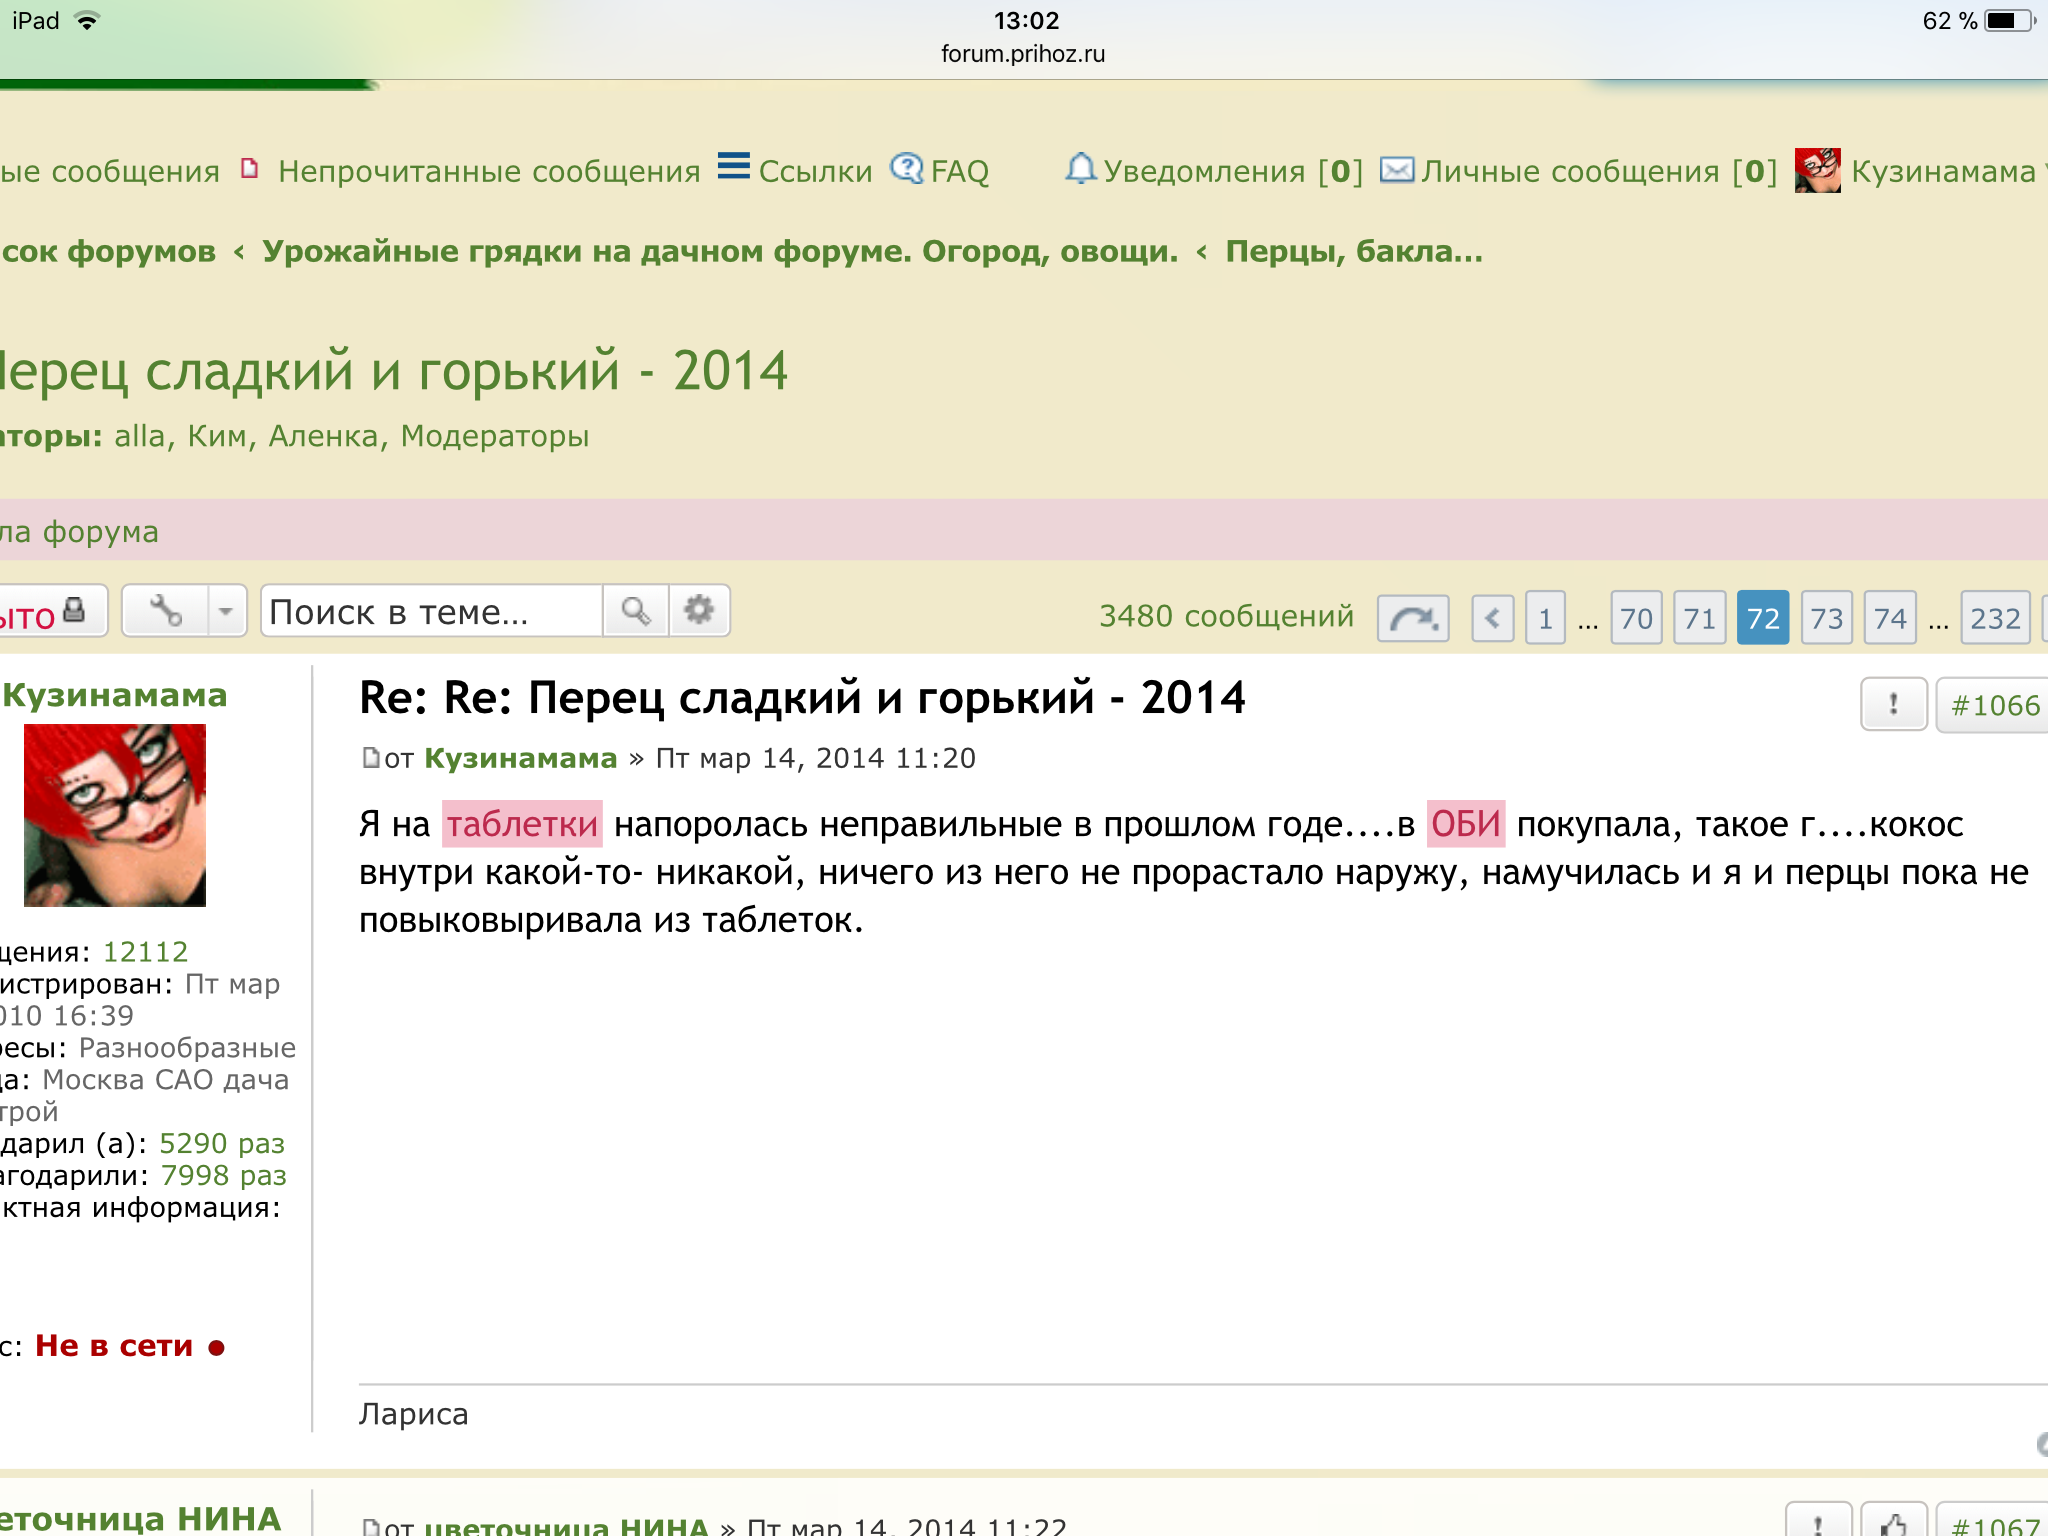2048x1536 pixels.
Task: Click the Непрочитанные сообщения page icon
Action: tap(250, 168)
